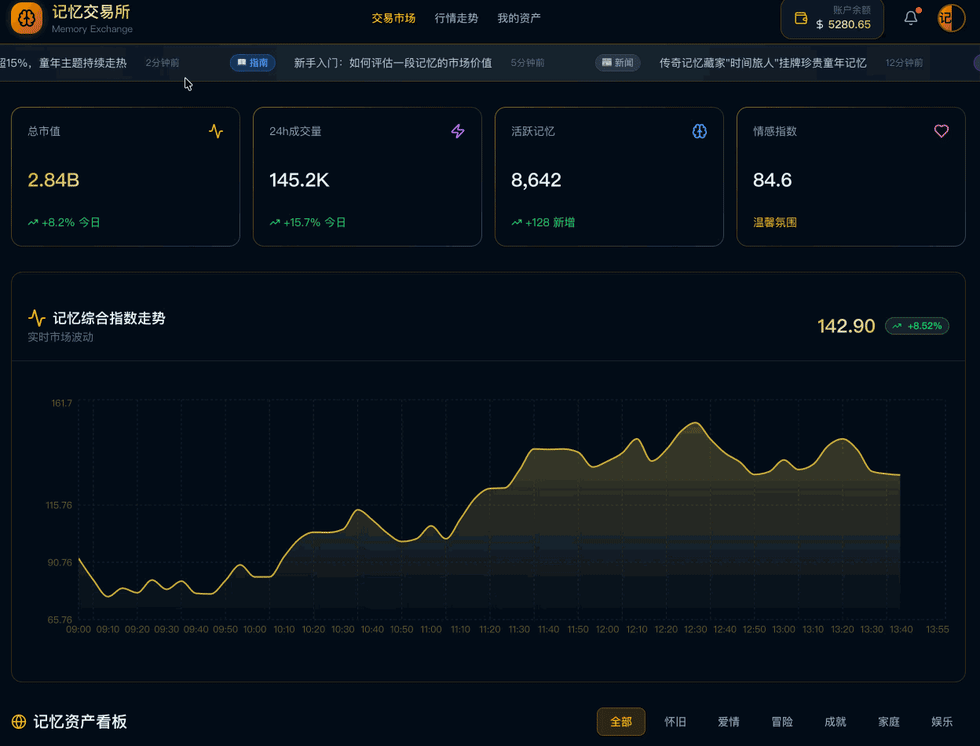Filter assets by 成就
The height and width of the screenshot is (746, 980).
click(x=835, y=722)
